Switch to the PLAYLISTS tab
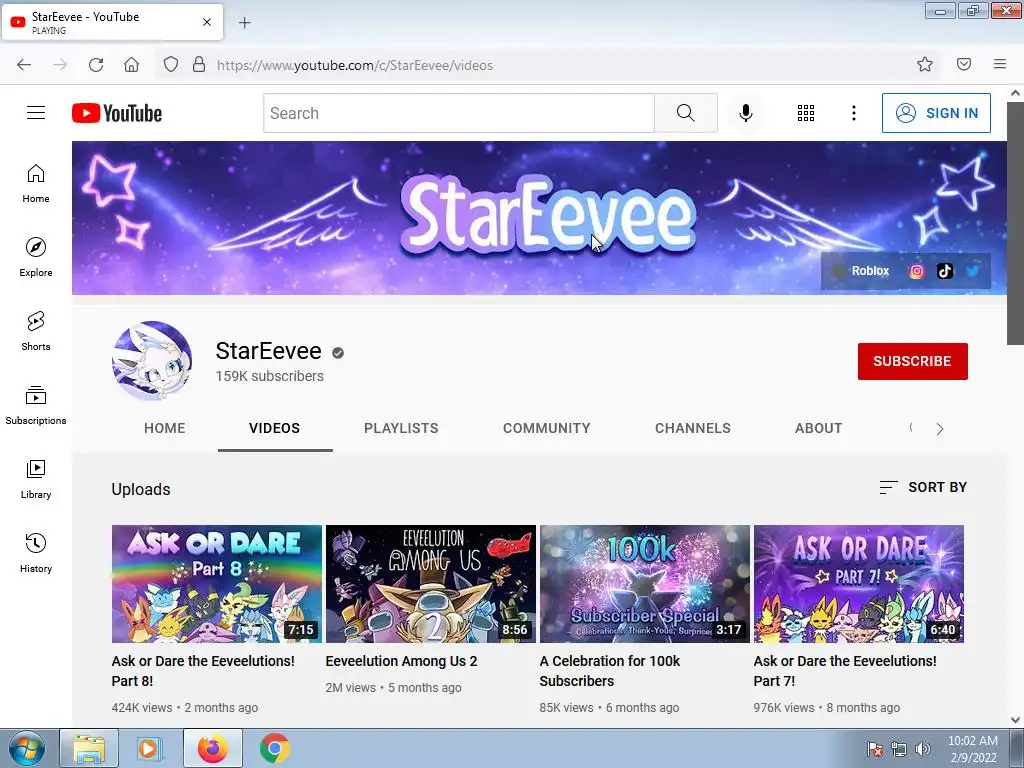Viewport: 1024px width, 768px height. [x=401, y=428]
